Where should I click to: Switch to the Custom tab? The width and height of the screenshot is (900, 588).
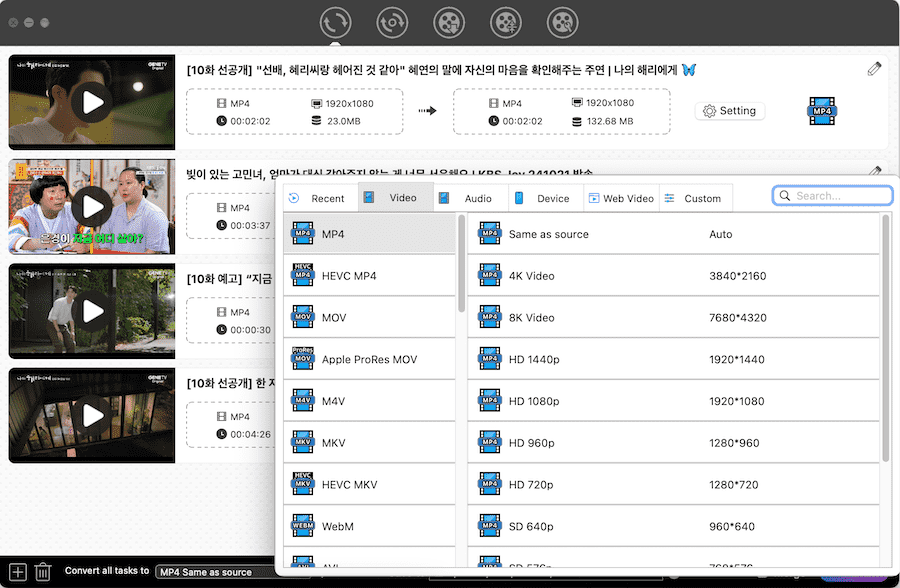click(x=696, y=198)
